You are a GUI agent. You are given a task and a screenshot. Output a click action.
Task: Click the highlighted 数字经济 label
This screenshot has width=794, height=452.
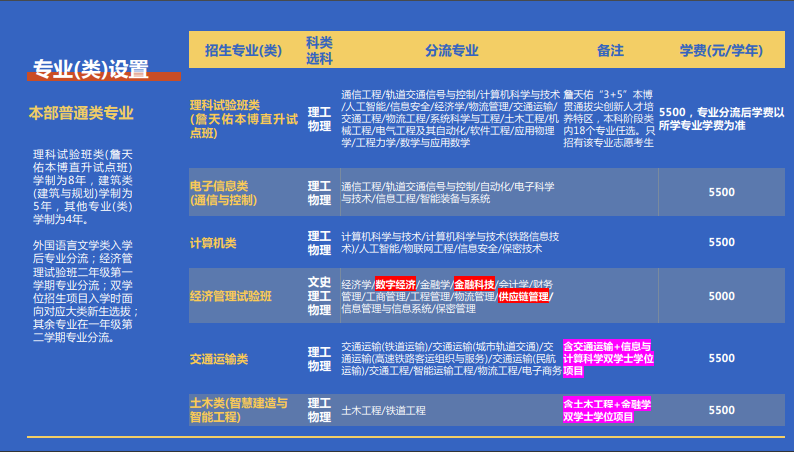click(x=395, y=284)
